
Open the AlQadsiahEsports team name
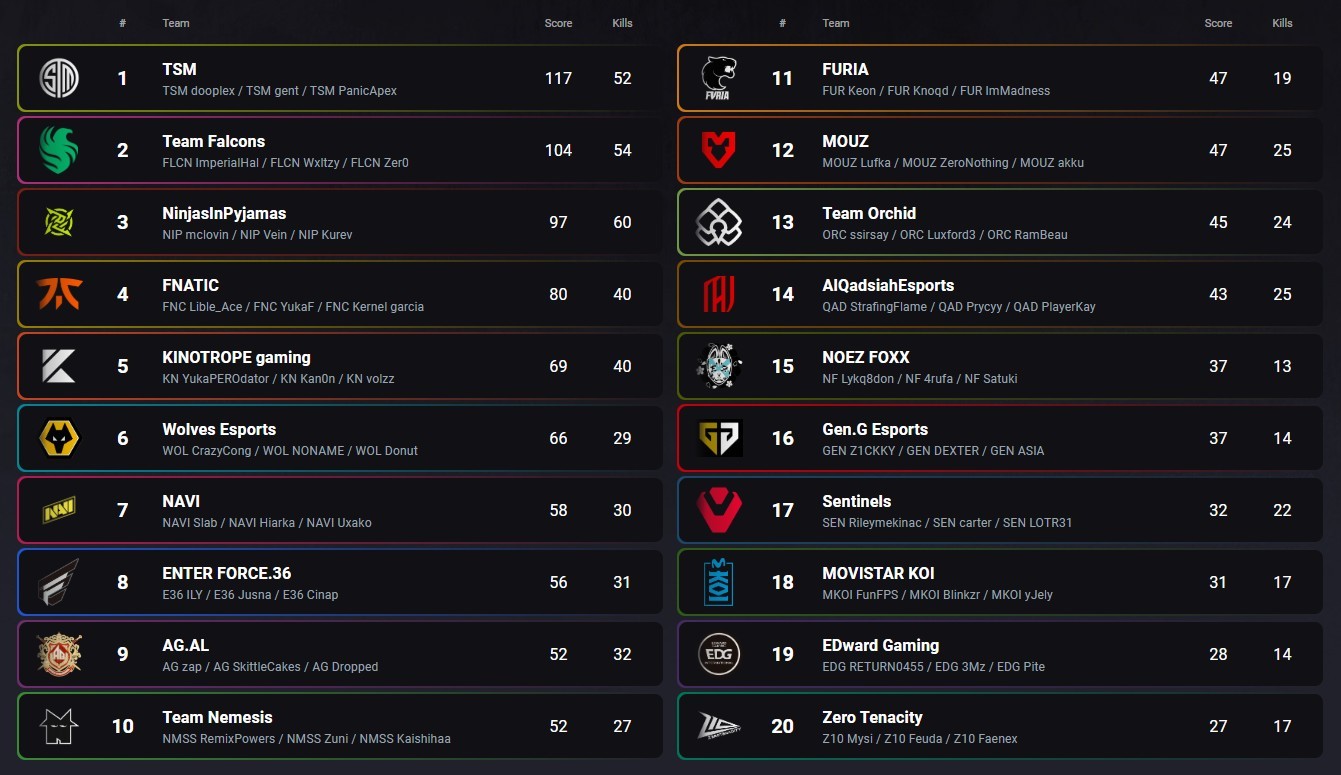(888, 285)
